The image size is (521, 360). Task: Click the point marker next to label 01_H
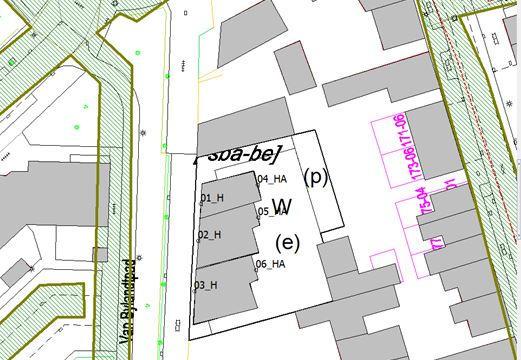click(x=201, y=204)
